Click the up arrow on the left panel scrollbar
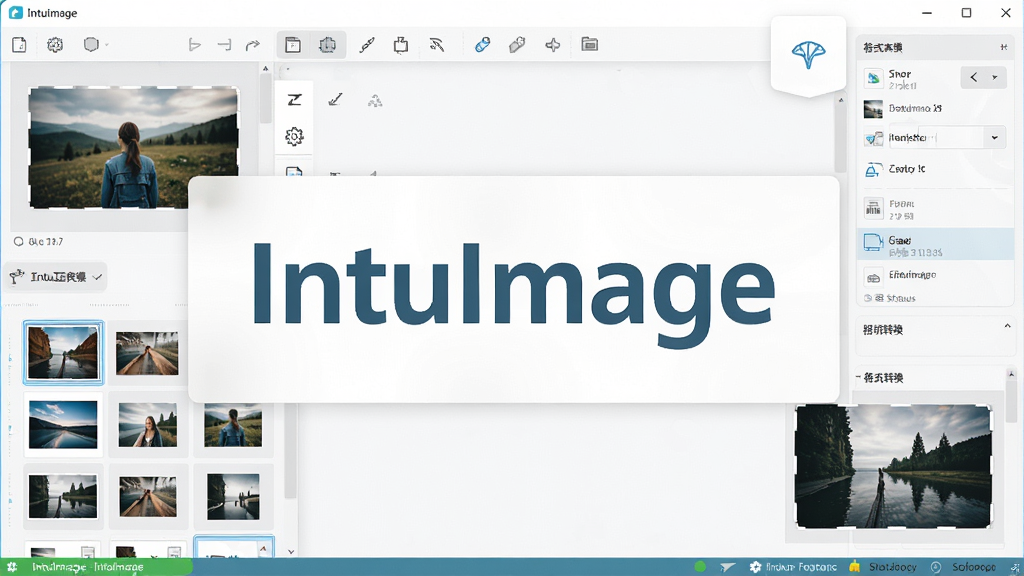The height and width of the screenshot is (576, 1024). pos(265,68)
